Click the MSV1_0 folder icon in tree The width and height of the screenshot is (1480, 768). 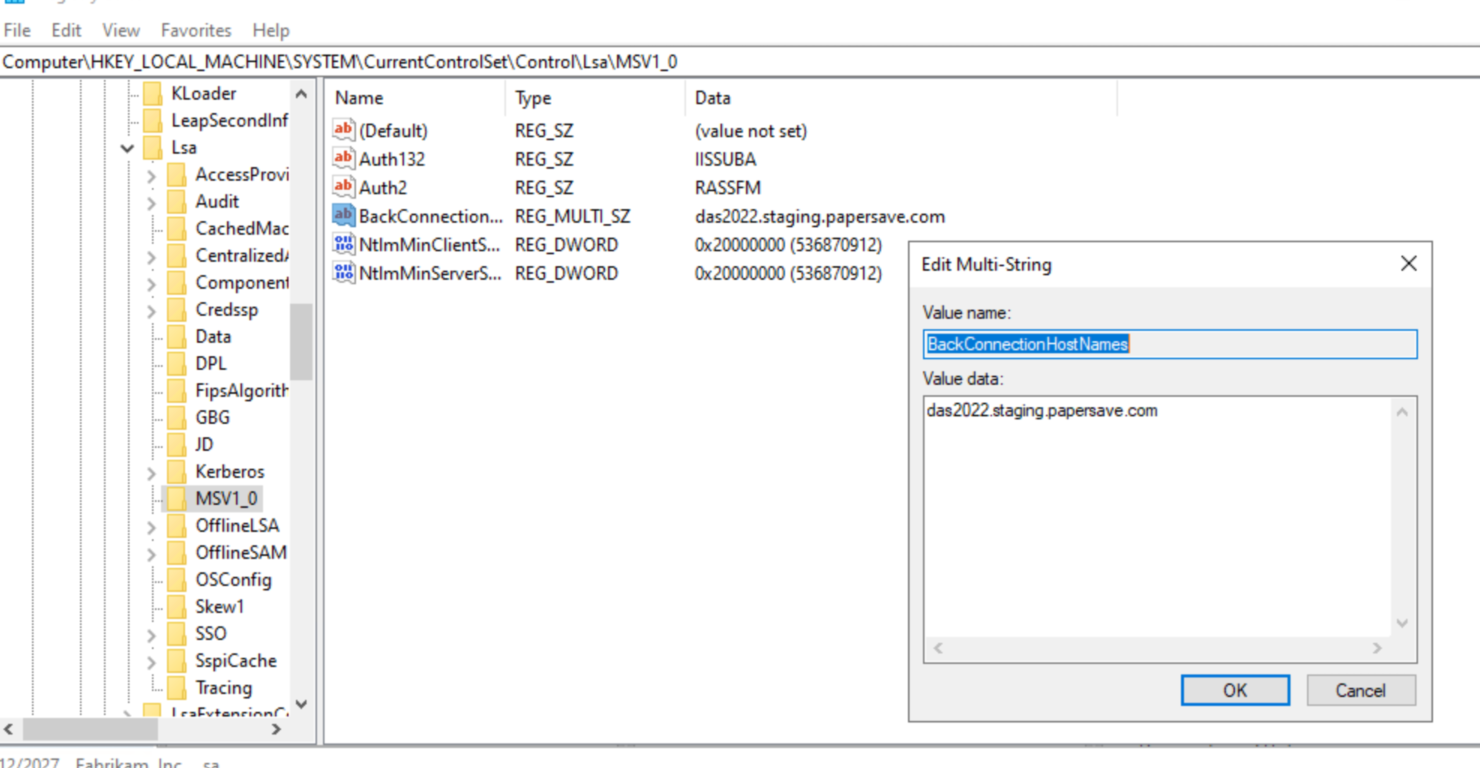point(177,498)
